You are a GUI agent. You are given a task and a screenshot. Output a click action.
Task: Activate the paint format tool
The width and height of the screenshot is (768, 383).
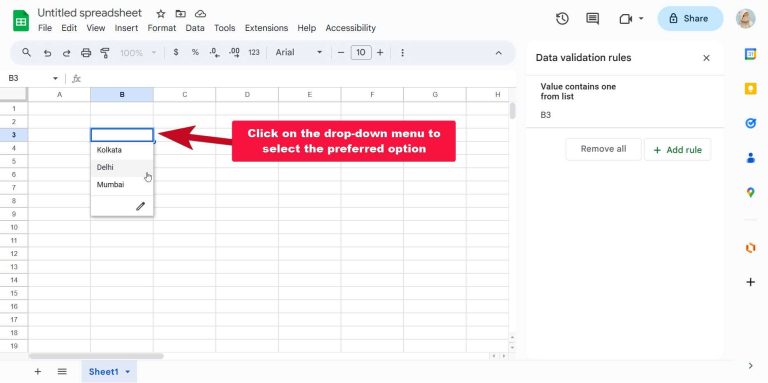[x=105, y=52]
